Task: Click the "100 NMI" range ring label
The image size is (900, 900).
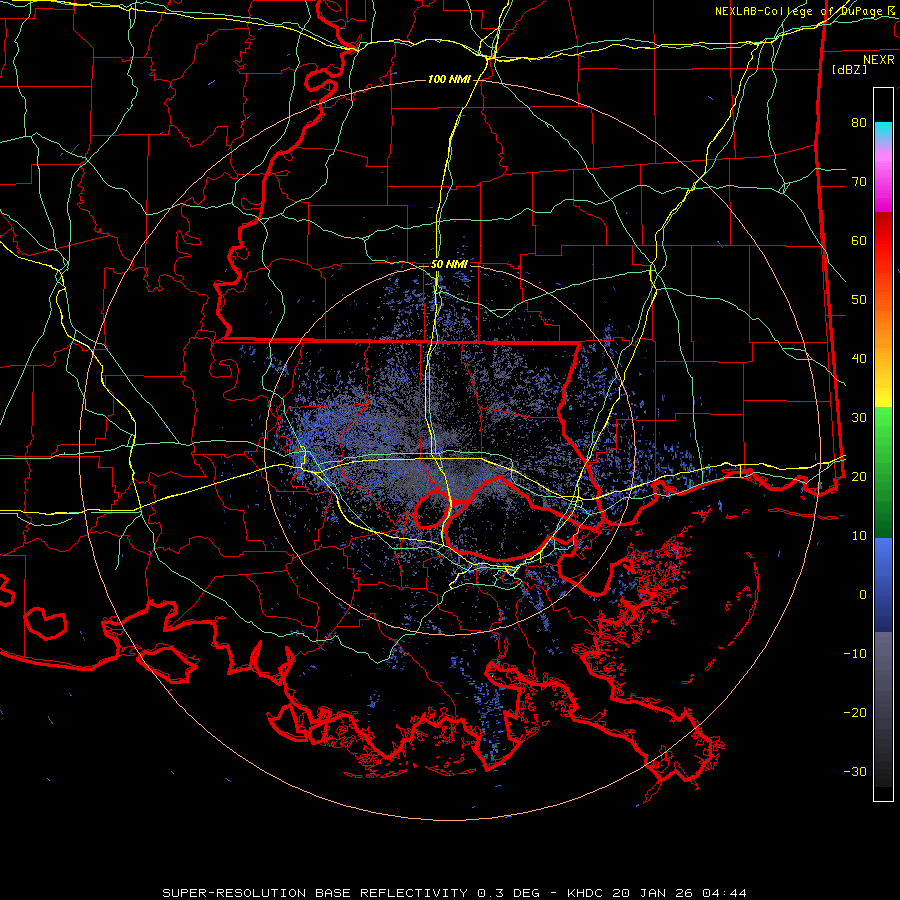Action: click(449, 79)
